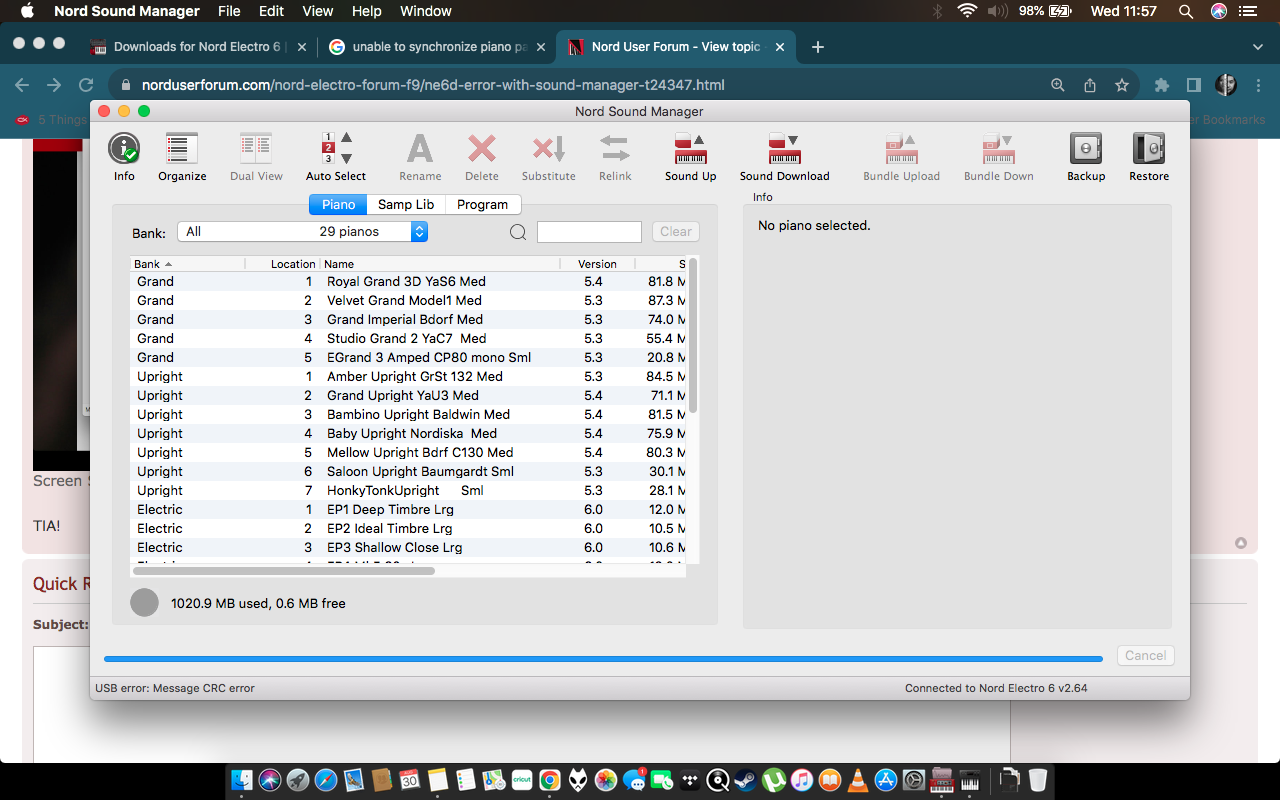
Task: Click the Restore safe icon
Action: [1149, 149]
